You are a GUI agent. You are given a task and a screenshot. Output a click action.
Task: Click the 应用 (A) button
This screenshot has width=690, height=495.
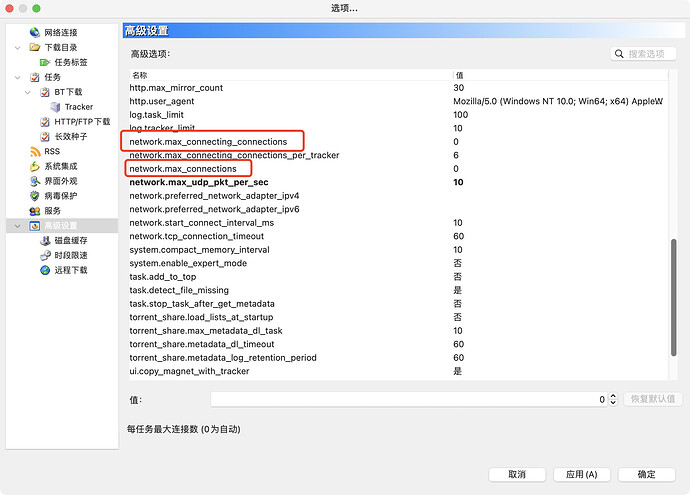pyautogui.click(x=580, y=474)
